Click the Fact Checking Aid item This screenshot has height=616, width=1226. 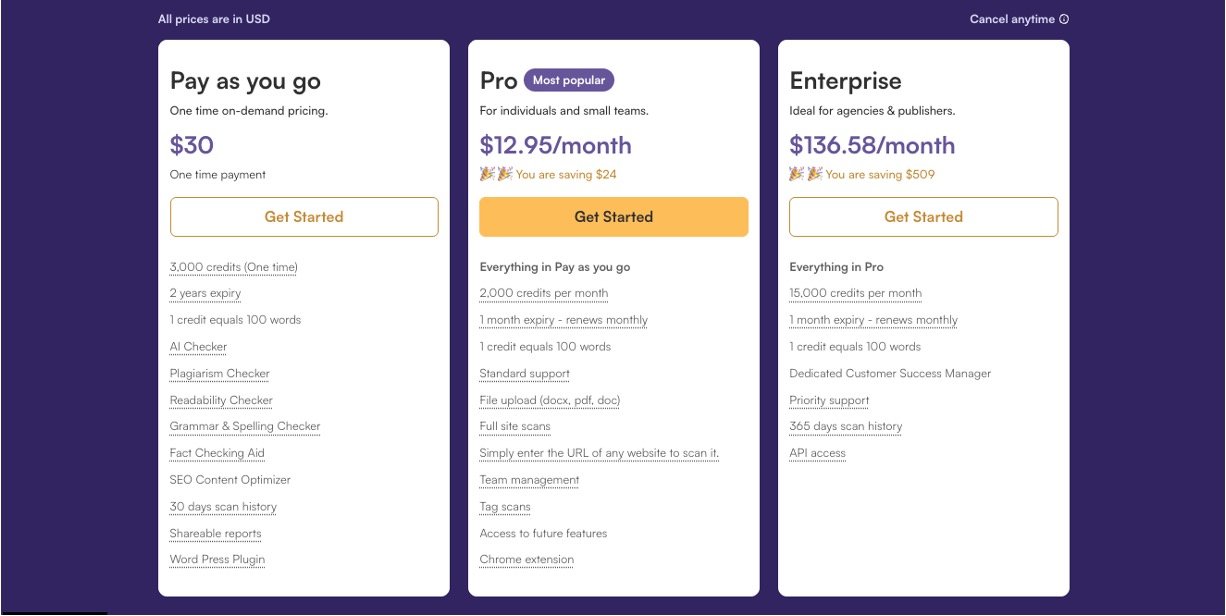pyautogui.click(x=217, y=453)
